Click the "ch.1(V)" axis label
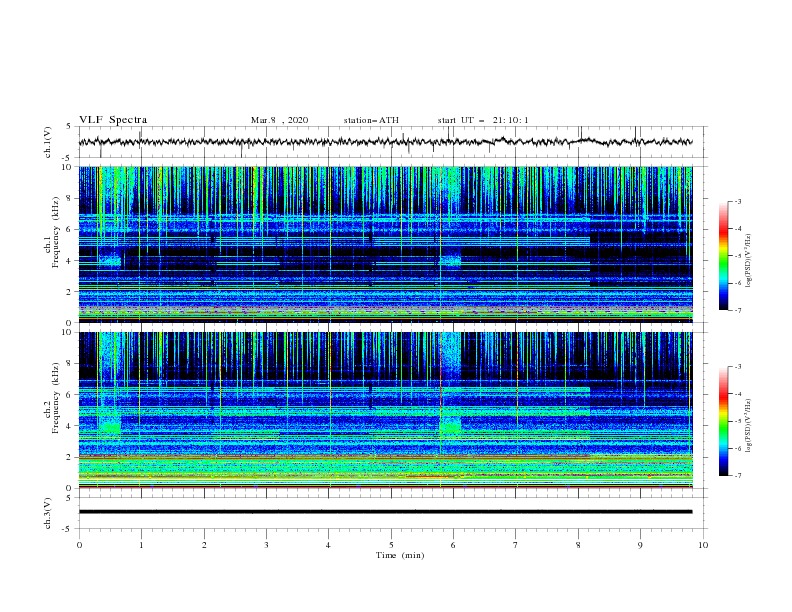792x612 pixels. 48,142
